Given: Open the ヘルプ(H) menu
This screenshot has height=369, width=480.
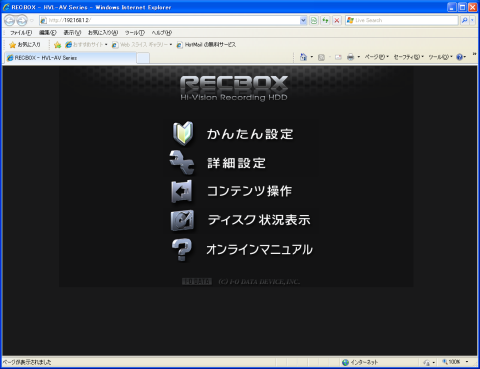Looking at the screenshot, I should point(161,33).
